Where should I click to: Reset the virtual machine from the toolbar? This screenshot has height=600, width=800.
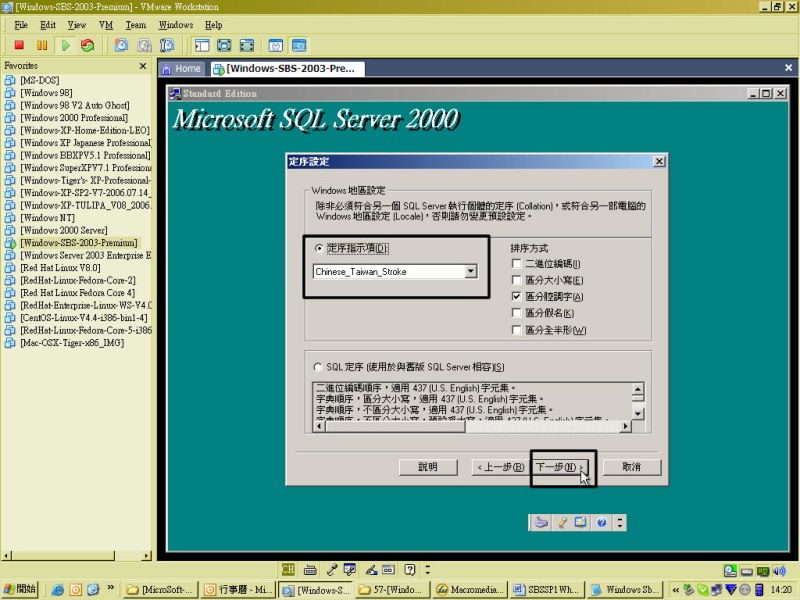tap(88, 45)
